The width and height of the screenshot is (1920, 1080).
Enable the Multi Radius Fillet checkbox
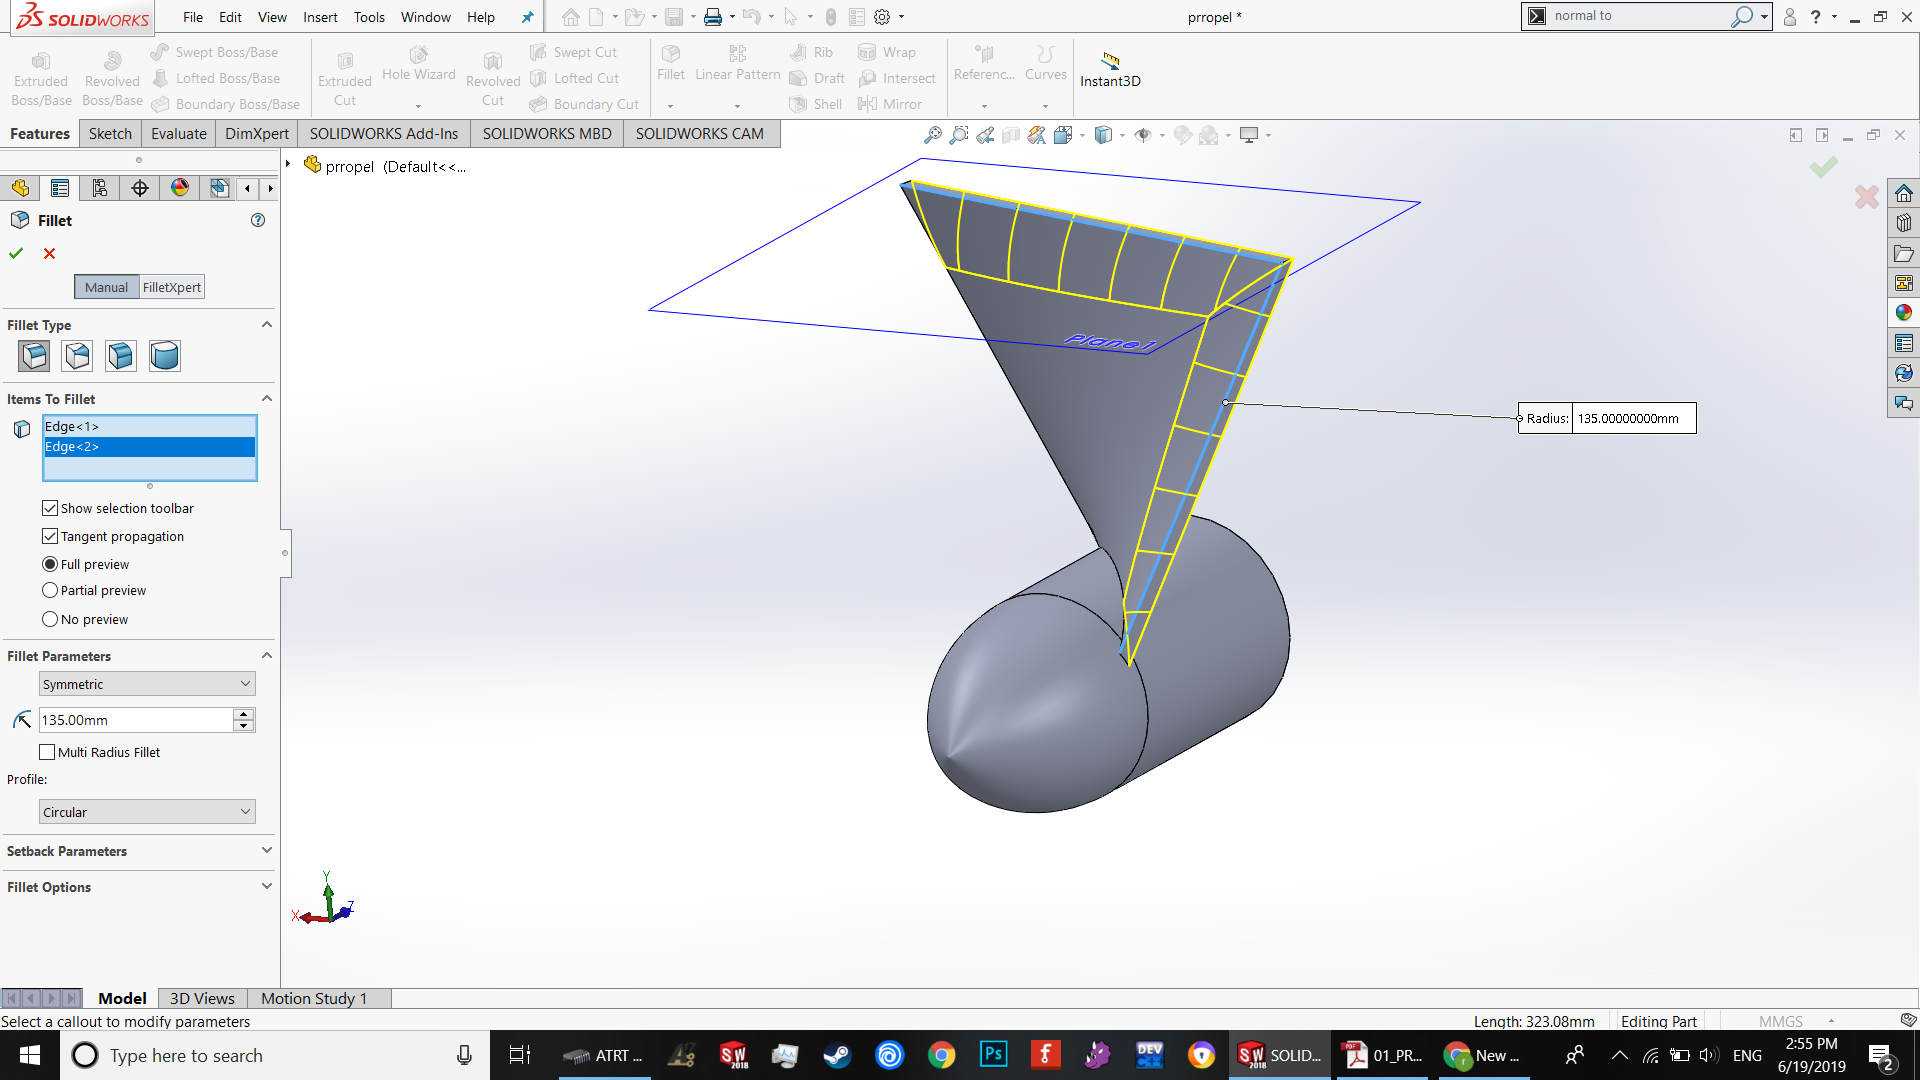tap(47, 753)
